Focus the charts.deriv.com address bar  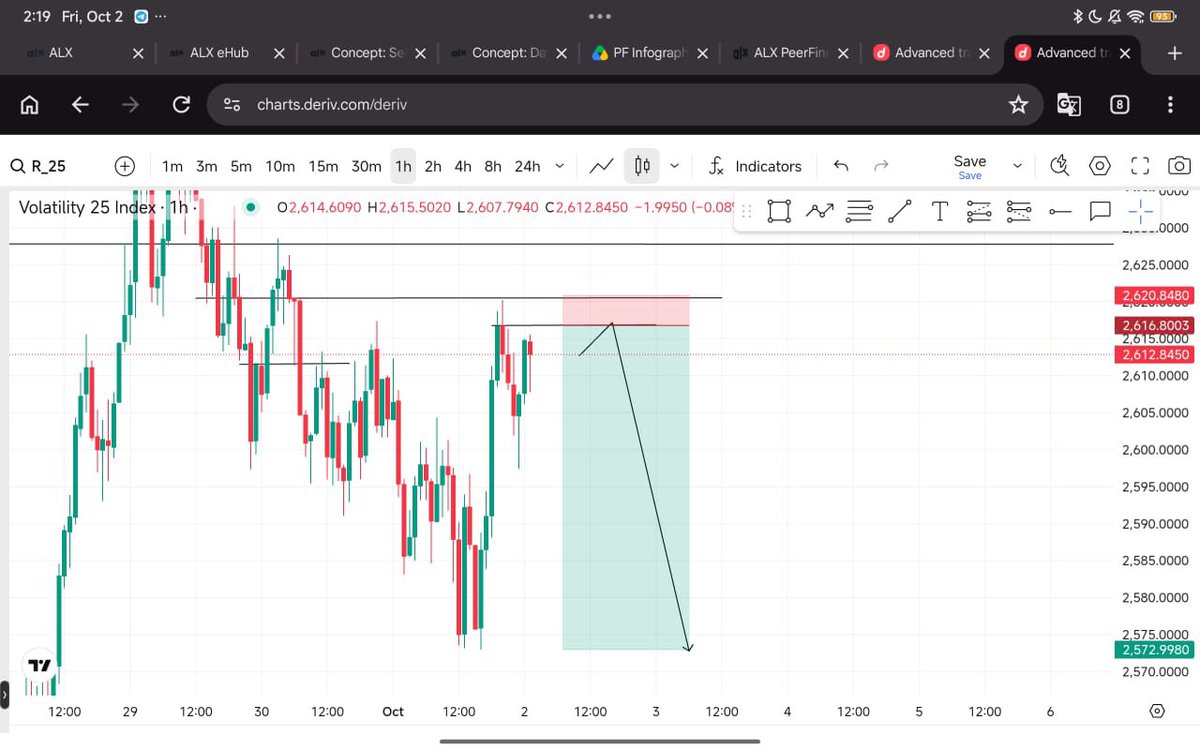(x=625, y=104)
